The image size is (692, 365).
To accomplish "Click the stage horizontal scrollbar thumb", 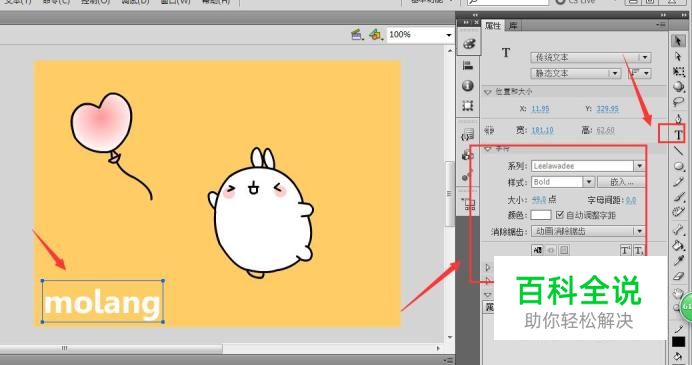I will pyautogui.click(x=110, y=349).
